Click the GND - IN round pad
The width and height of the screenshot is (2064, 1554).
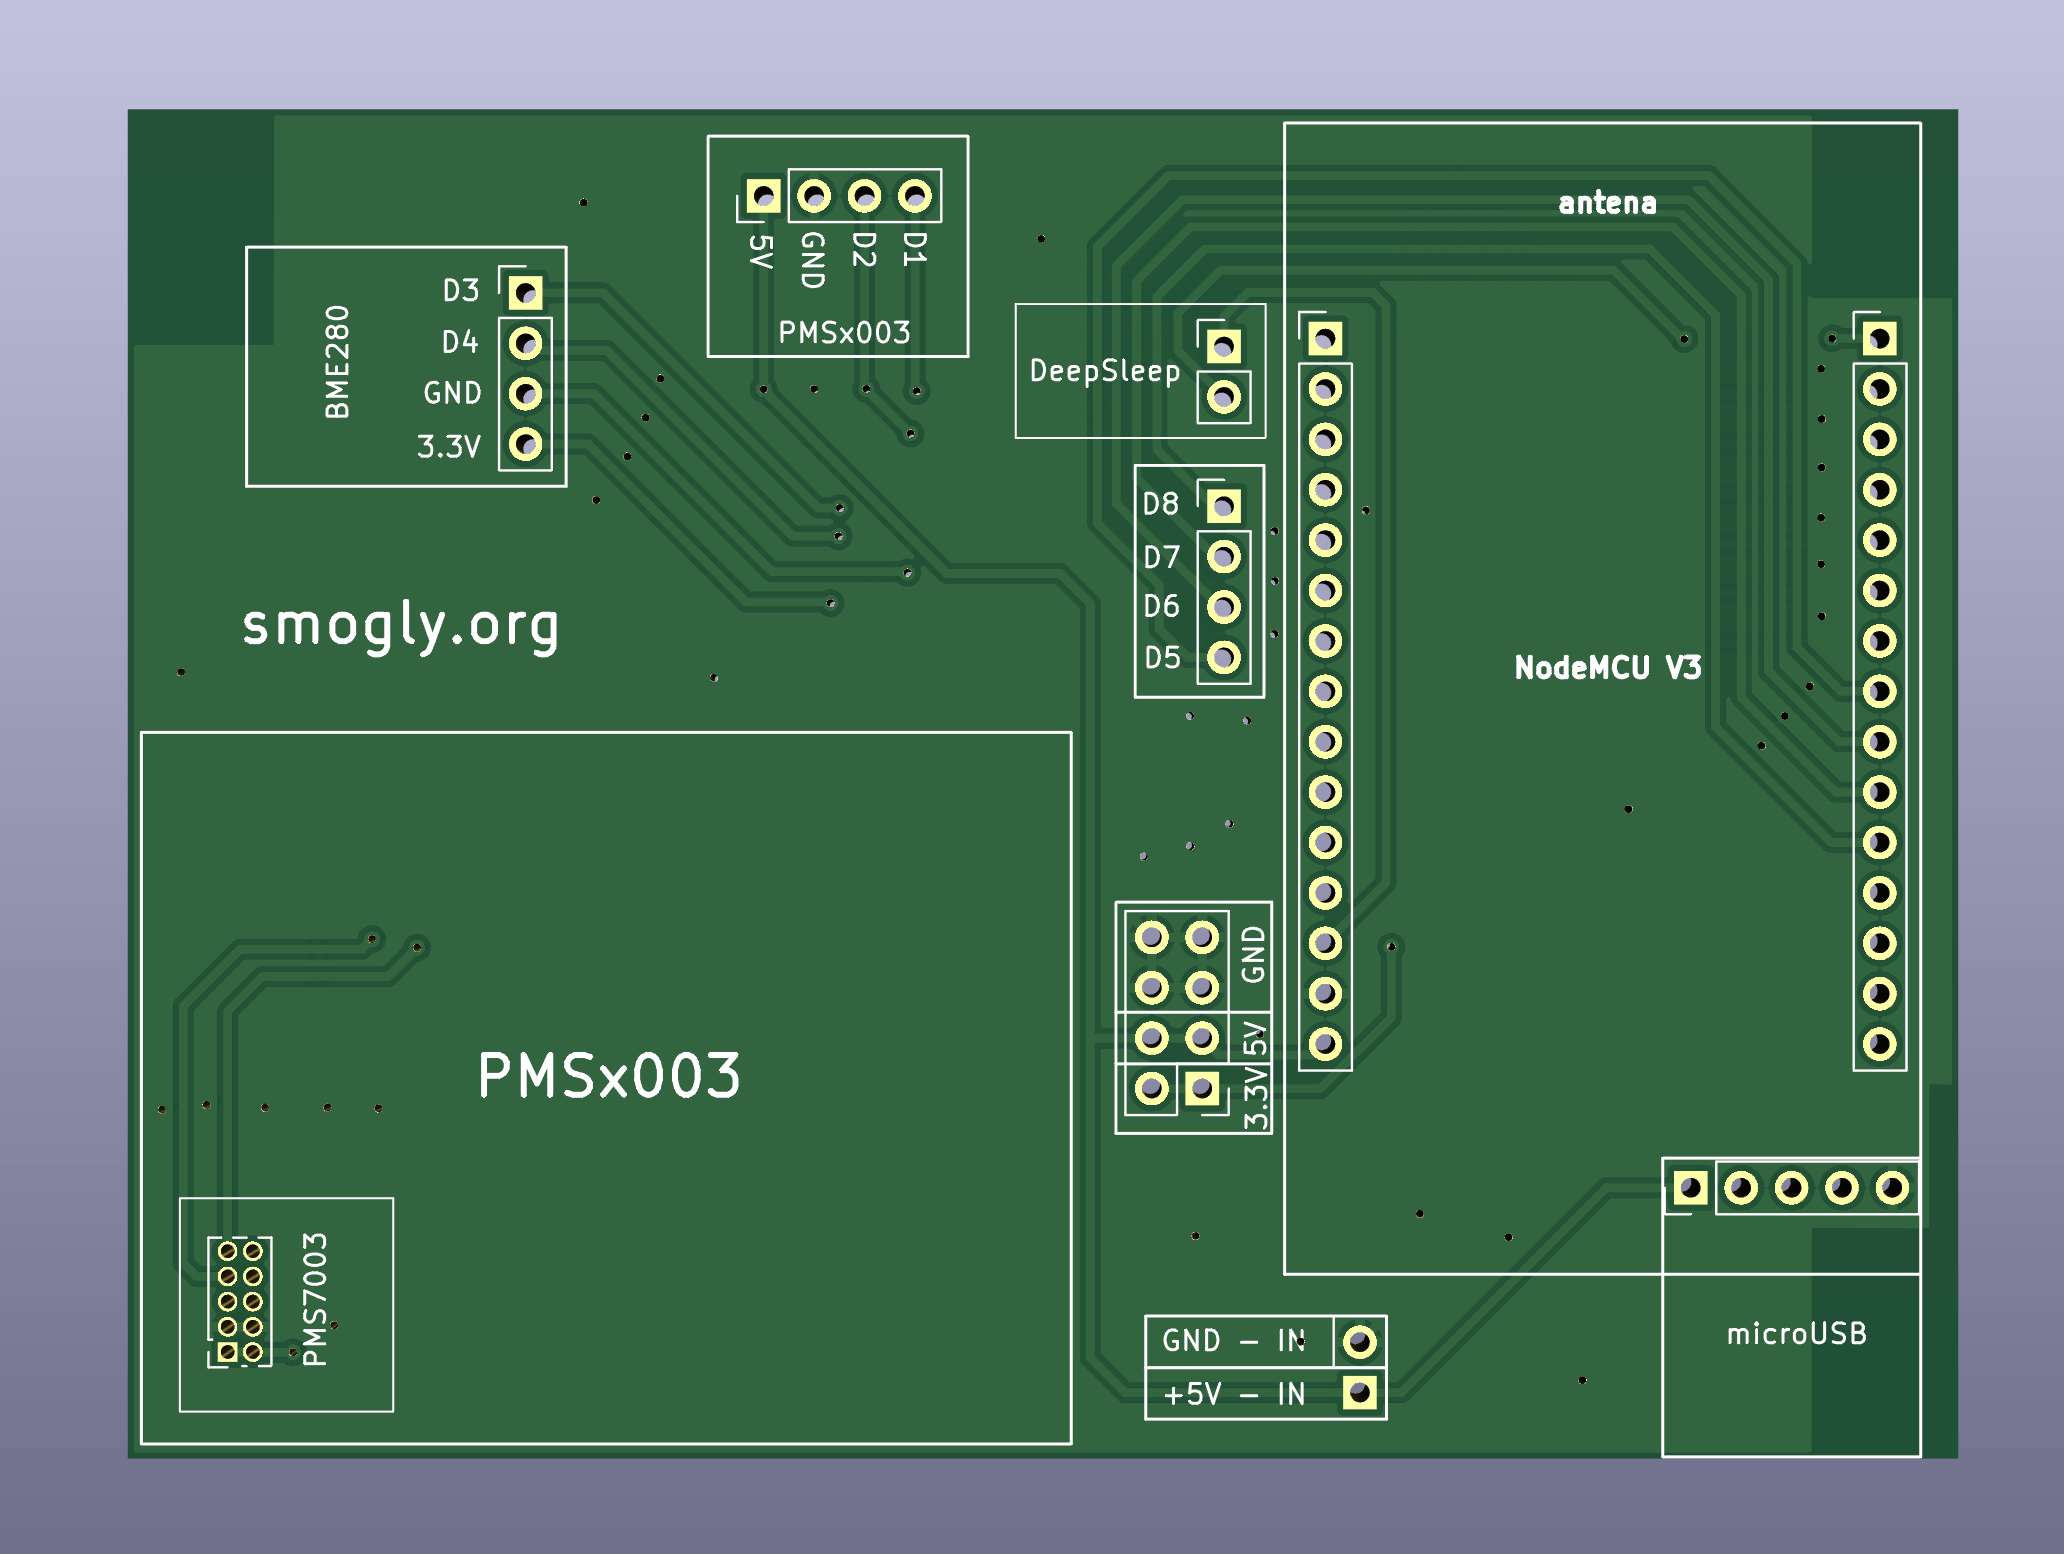pos(1359,1341)
